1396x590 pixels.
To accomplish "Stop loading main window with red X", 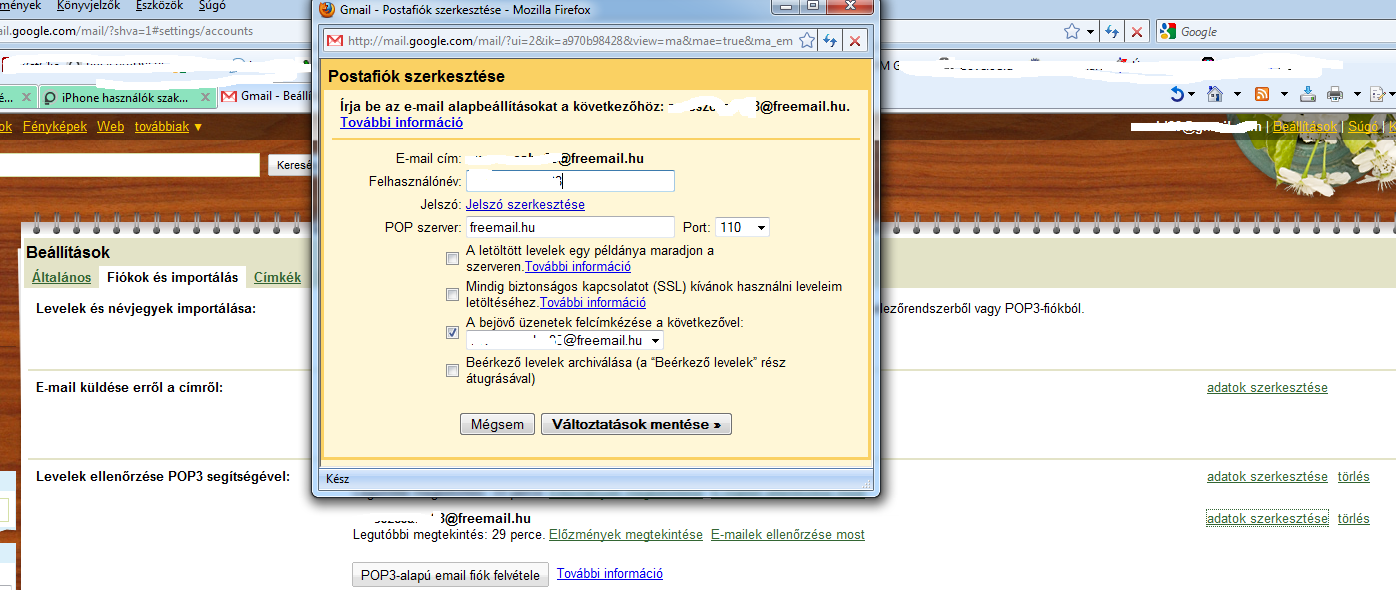I will click(x=1136, y=31).
